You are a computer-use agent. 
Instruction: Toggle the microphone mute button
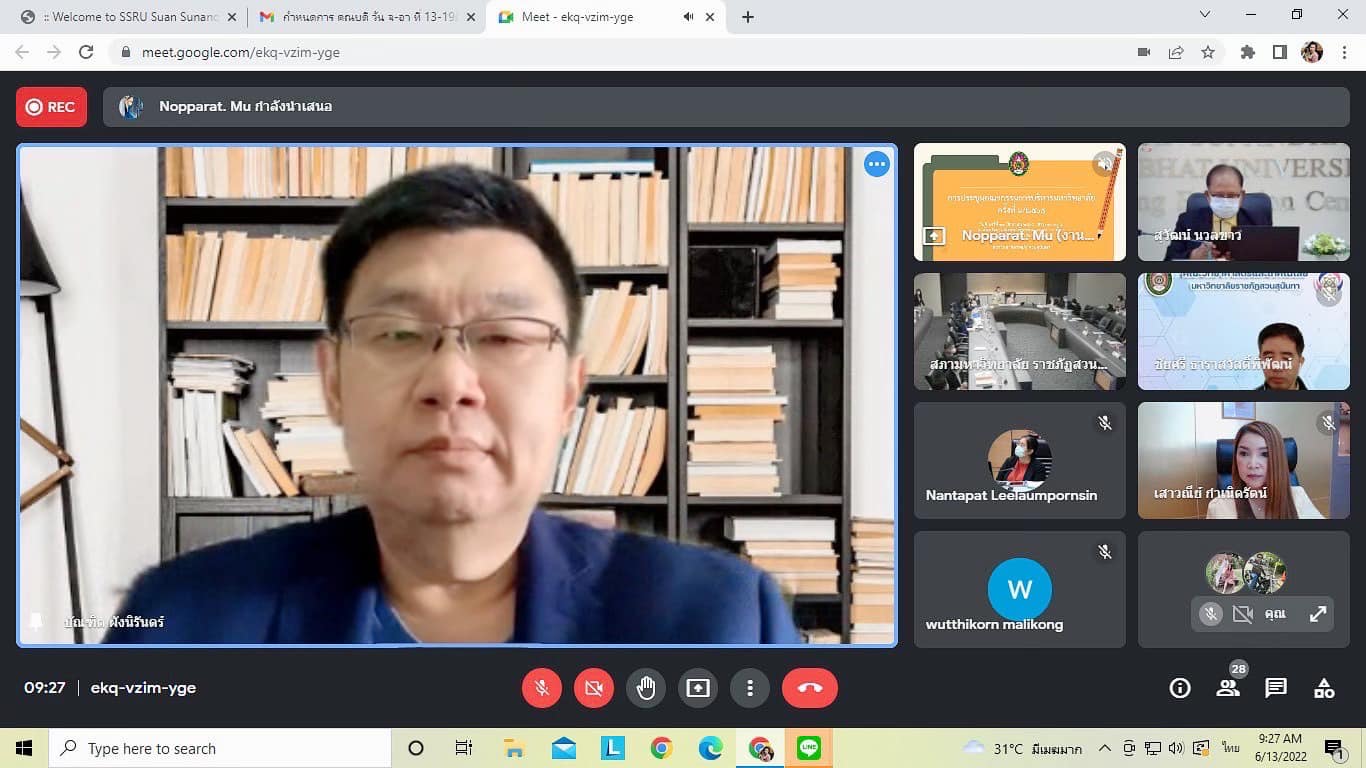[x=542, y=688]
